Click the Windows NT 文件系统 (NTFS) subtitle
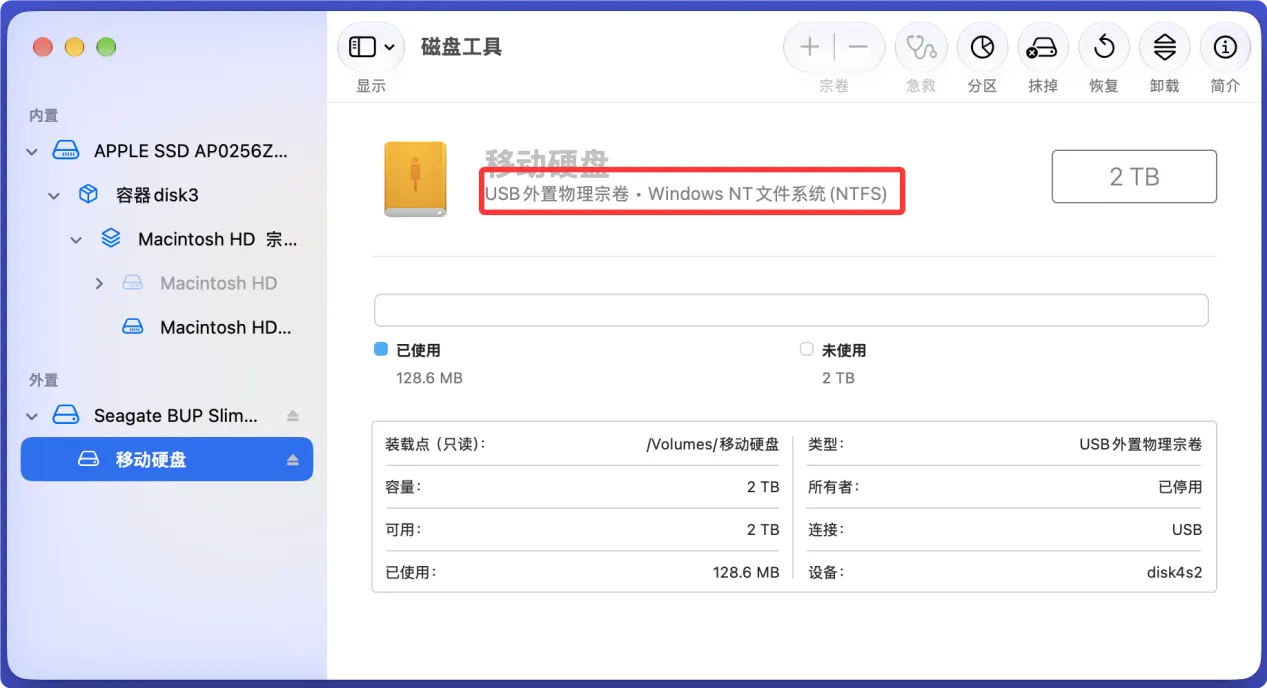 tap(768, 194)
